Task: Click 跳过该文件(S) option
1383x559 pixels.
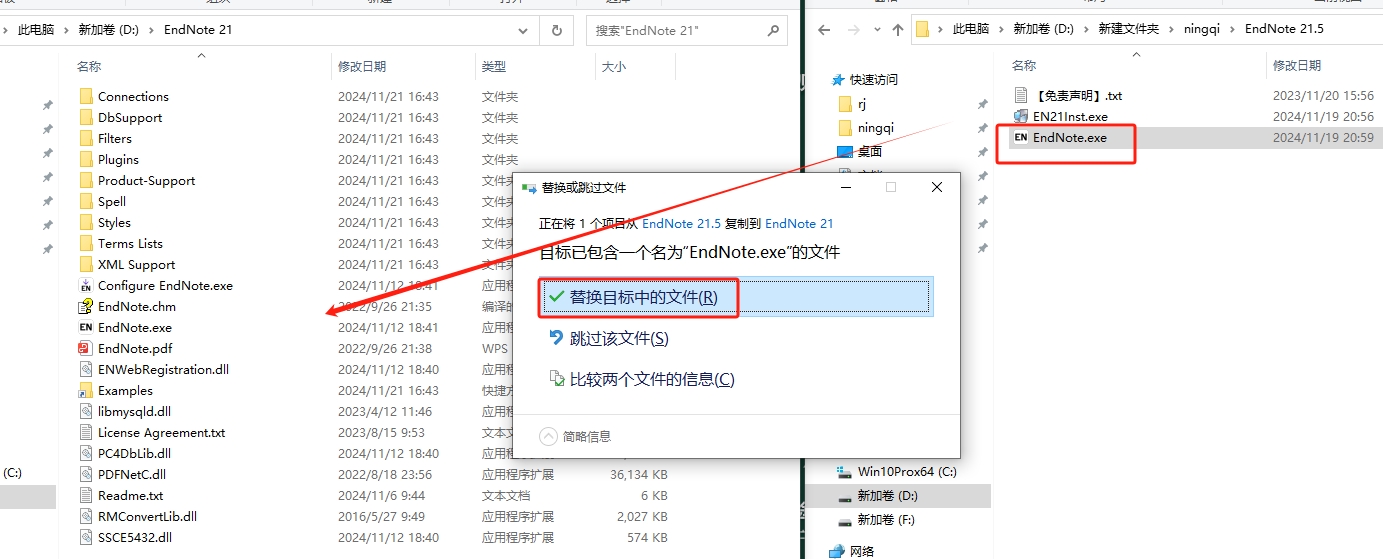Action: click(x=735, y=339)
